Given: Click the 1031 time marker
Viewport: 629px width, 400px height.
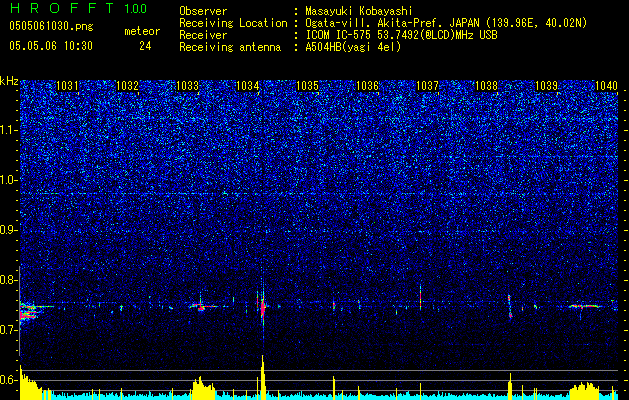Looking at the screenshot, I should tap(67, 86).
